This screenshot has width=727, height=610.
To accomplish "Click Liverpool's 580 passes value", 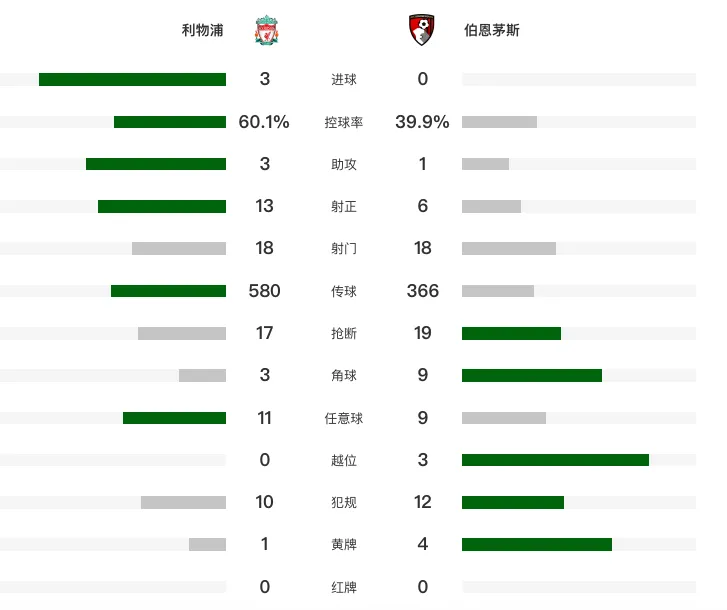I will (x=264, y=291).
